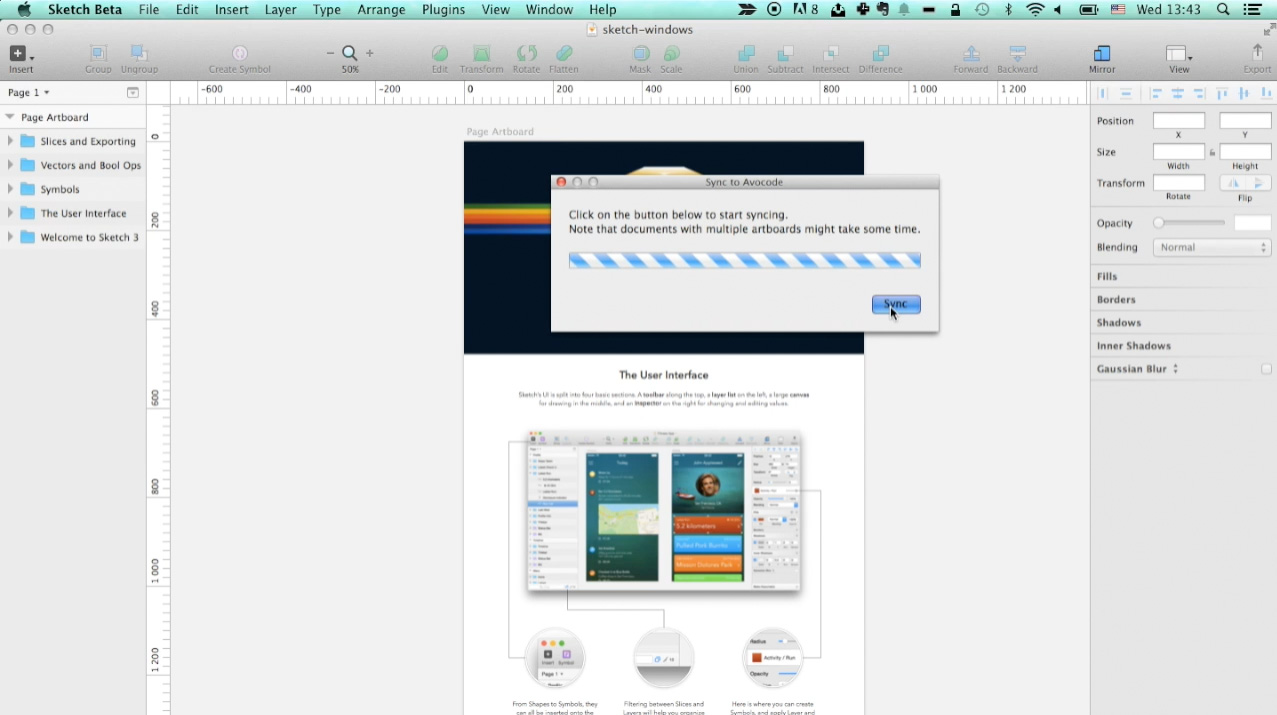Open the Plugins menu
The width and height of the screenshot is (1277, 715).
point(443,9)
